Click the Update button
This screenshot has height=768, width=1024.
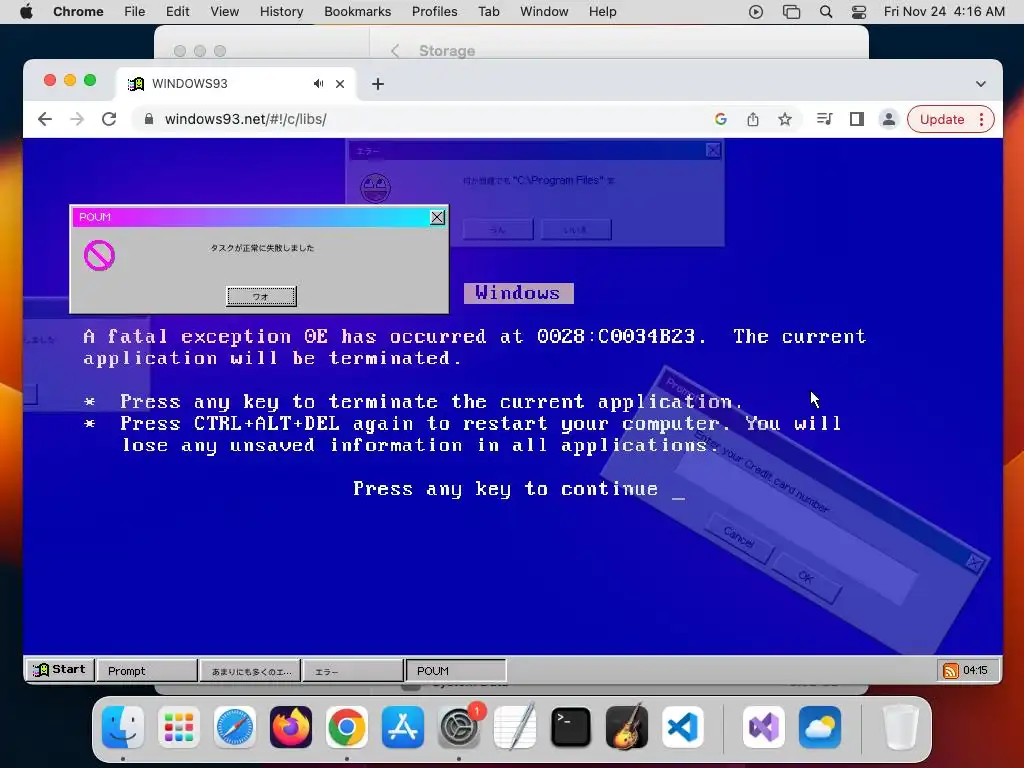coord(950,119)
